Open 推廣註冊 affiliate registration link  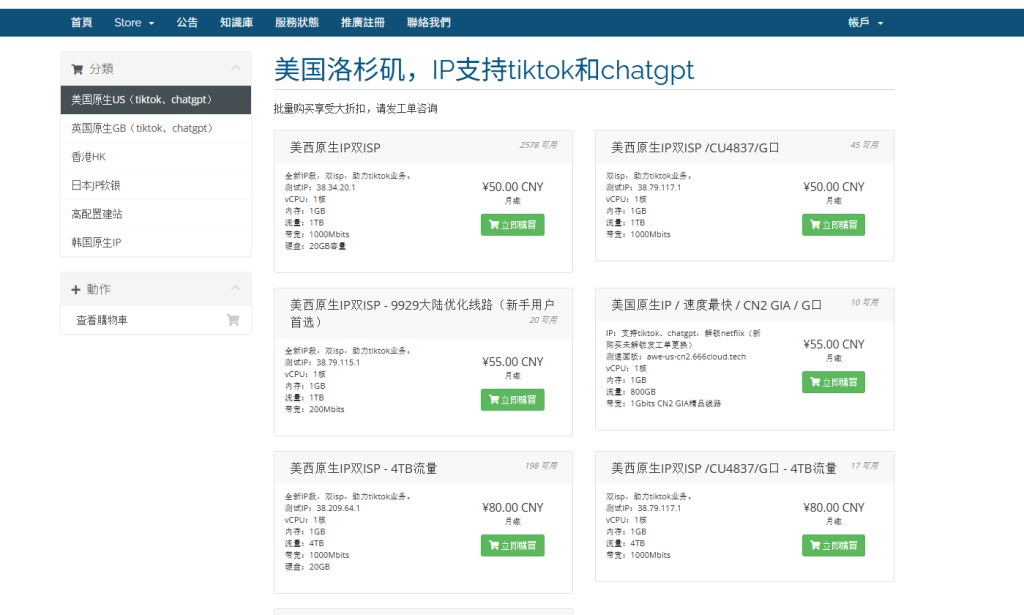tap(362, 22)
